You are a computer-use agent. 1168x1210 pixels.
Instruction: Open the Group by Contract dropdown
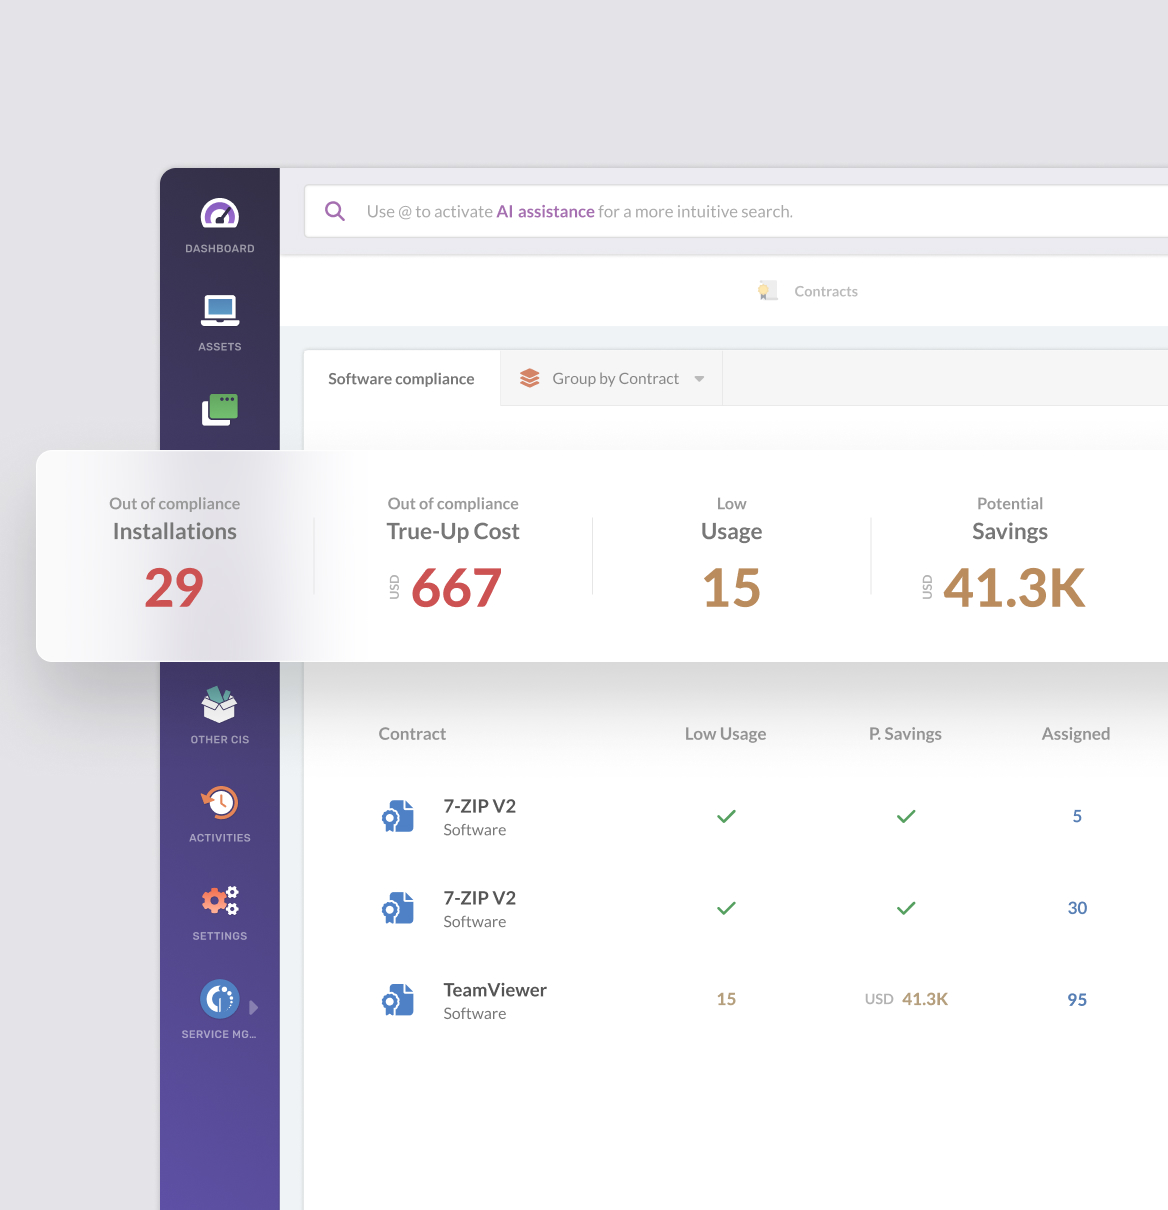tap(611, 379)
